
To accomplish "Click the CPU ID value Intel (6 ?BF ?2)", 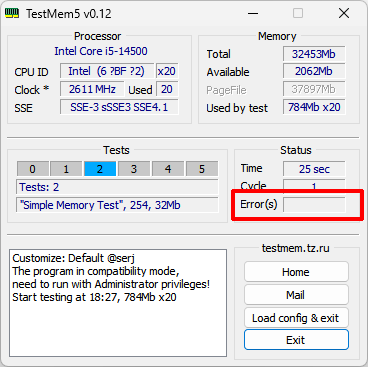I will coord(107,71).
